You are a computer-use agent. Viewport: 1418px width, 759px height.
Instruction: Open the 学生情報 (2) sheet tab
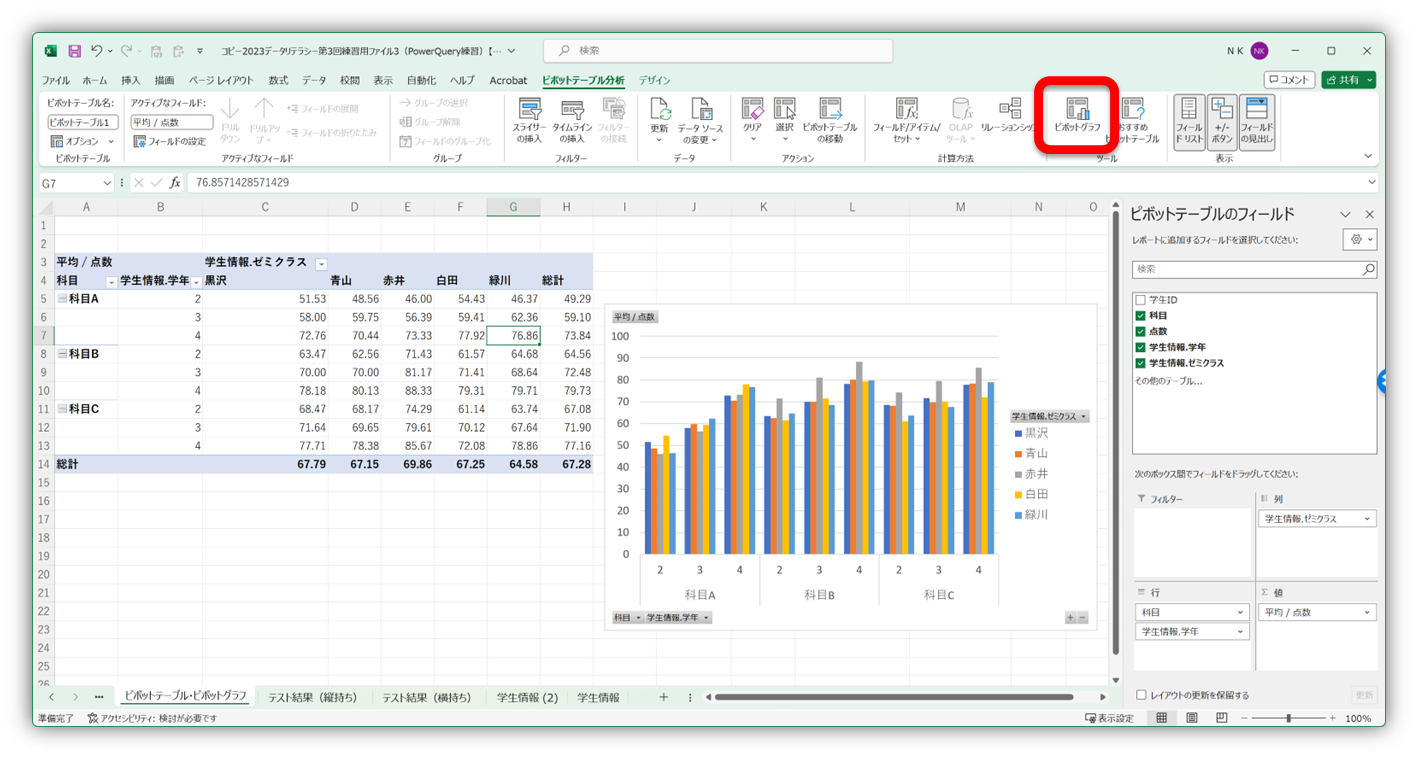528,697
